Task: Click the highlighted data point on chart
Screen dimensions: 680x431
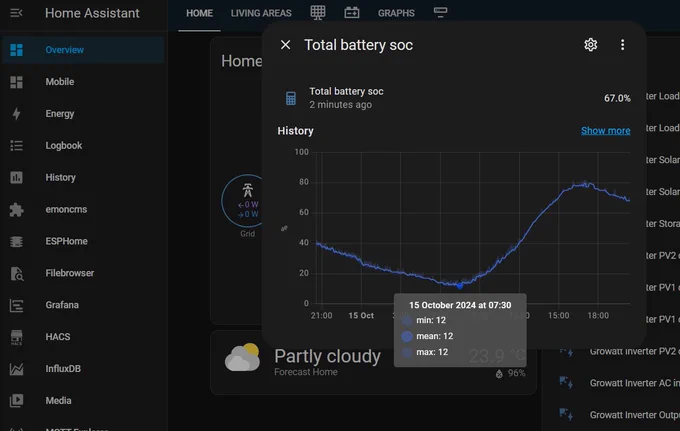Action: tap(460, 285)
